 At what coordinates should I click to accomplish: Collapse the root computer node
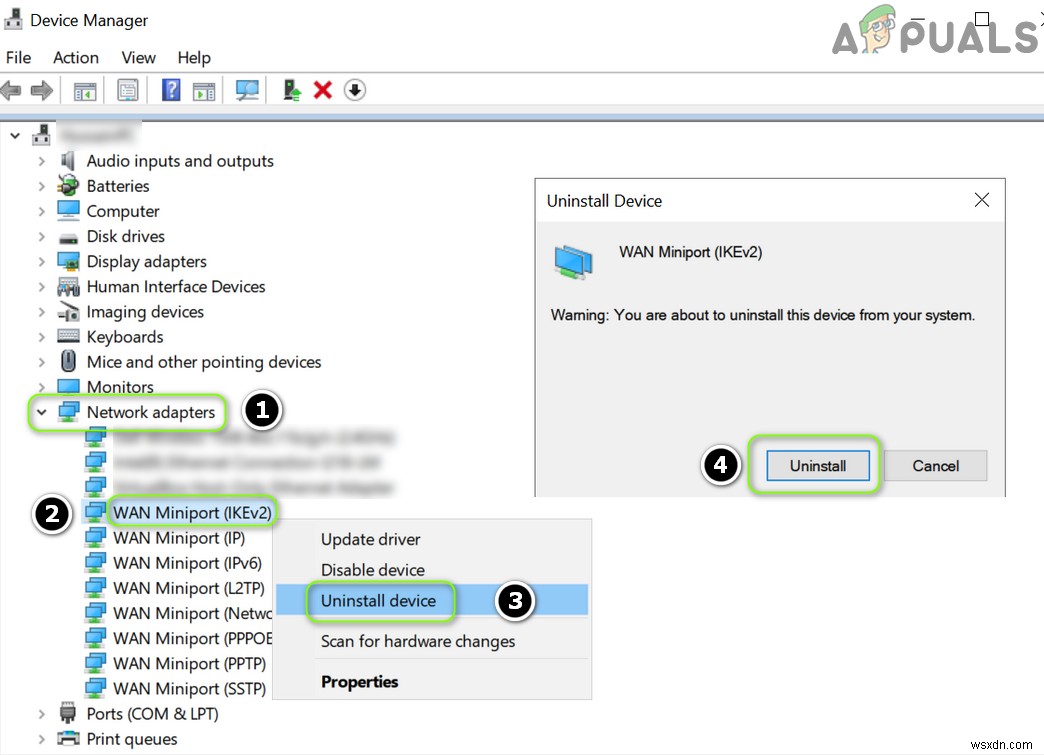click(x=15, y=136)
